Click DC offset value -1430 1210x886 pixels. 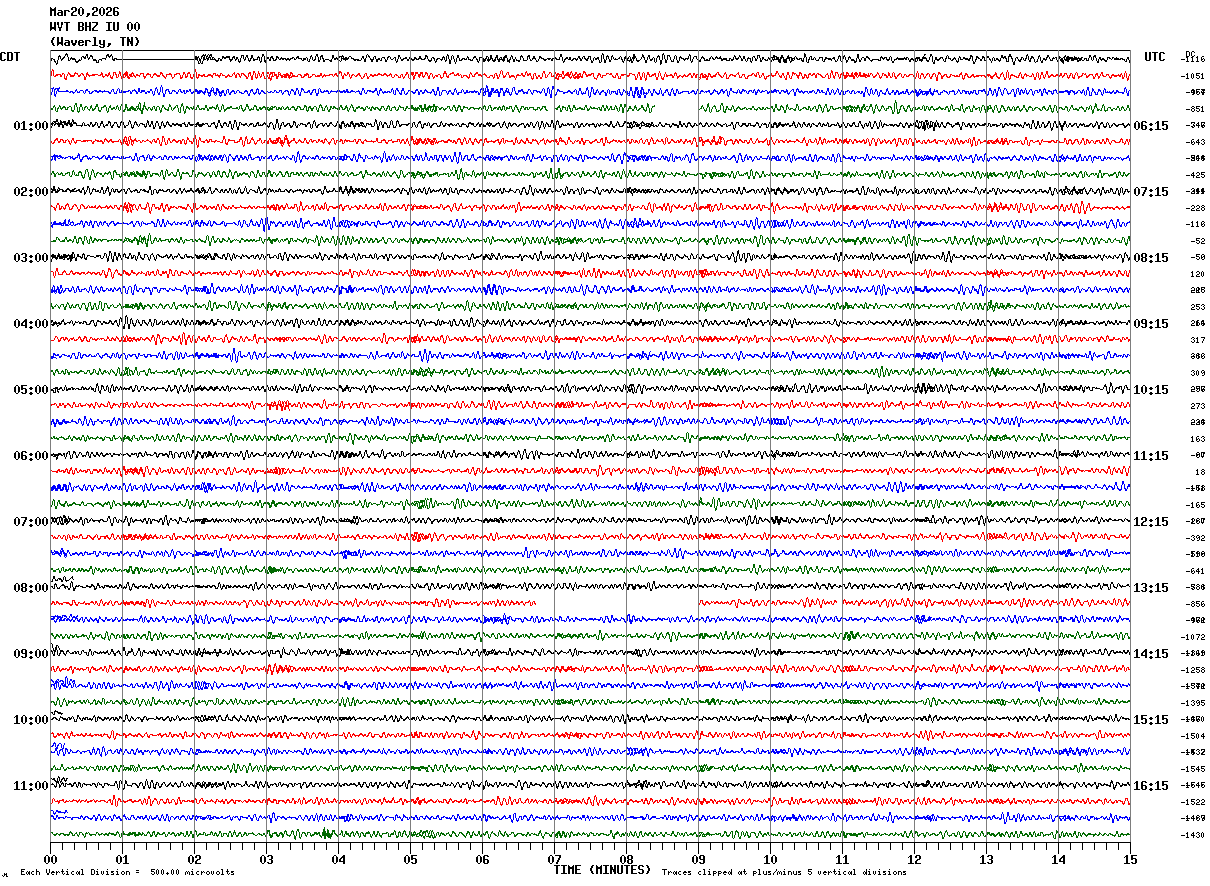(1193, 835)
